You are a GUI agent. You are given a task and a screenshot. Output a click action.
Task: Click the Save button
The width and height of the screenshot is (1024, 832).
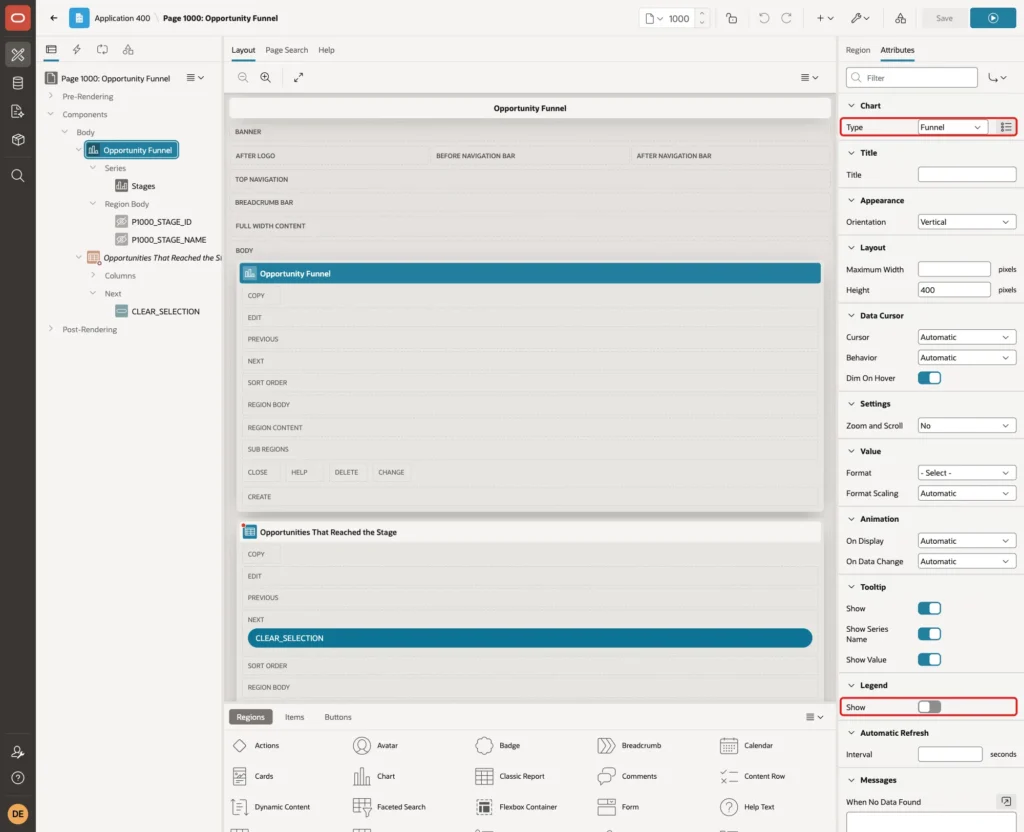(944, 18)
